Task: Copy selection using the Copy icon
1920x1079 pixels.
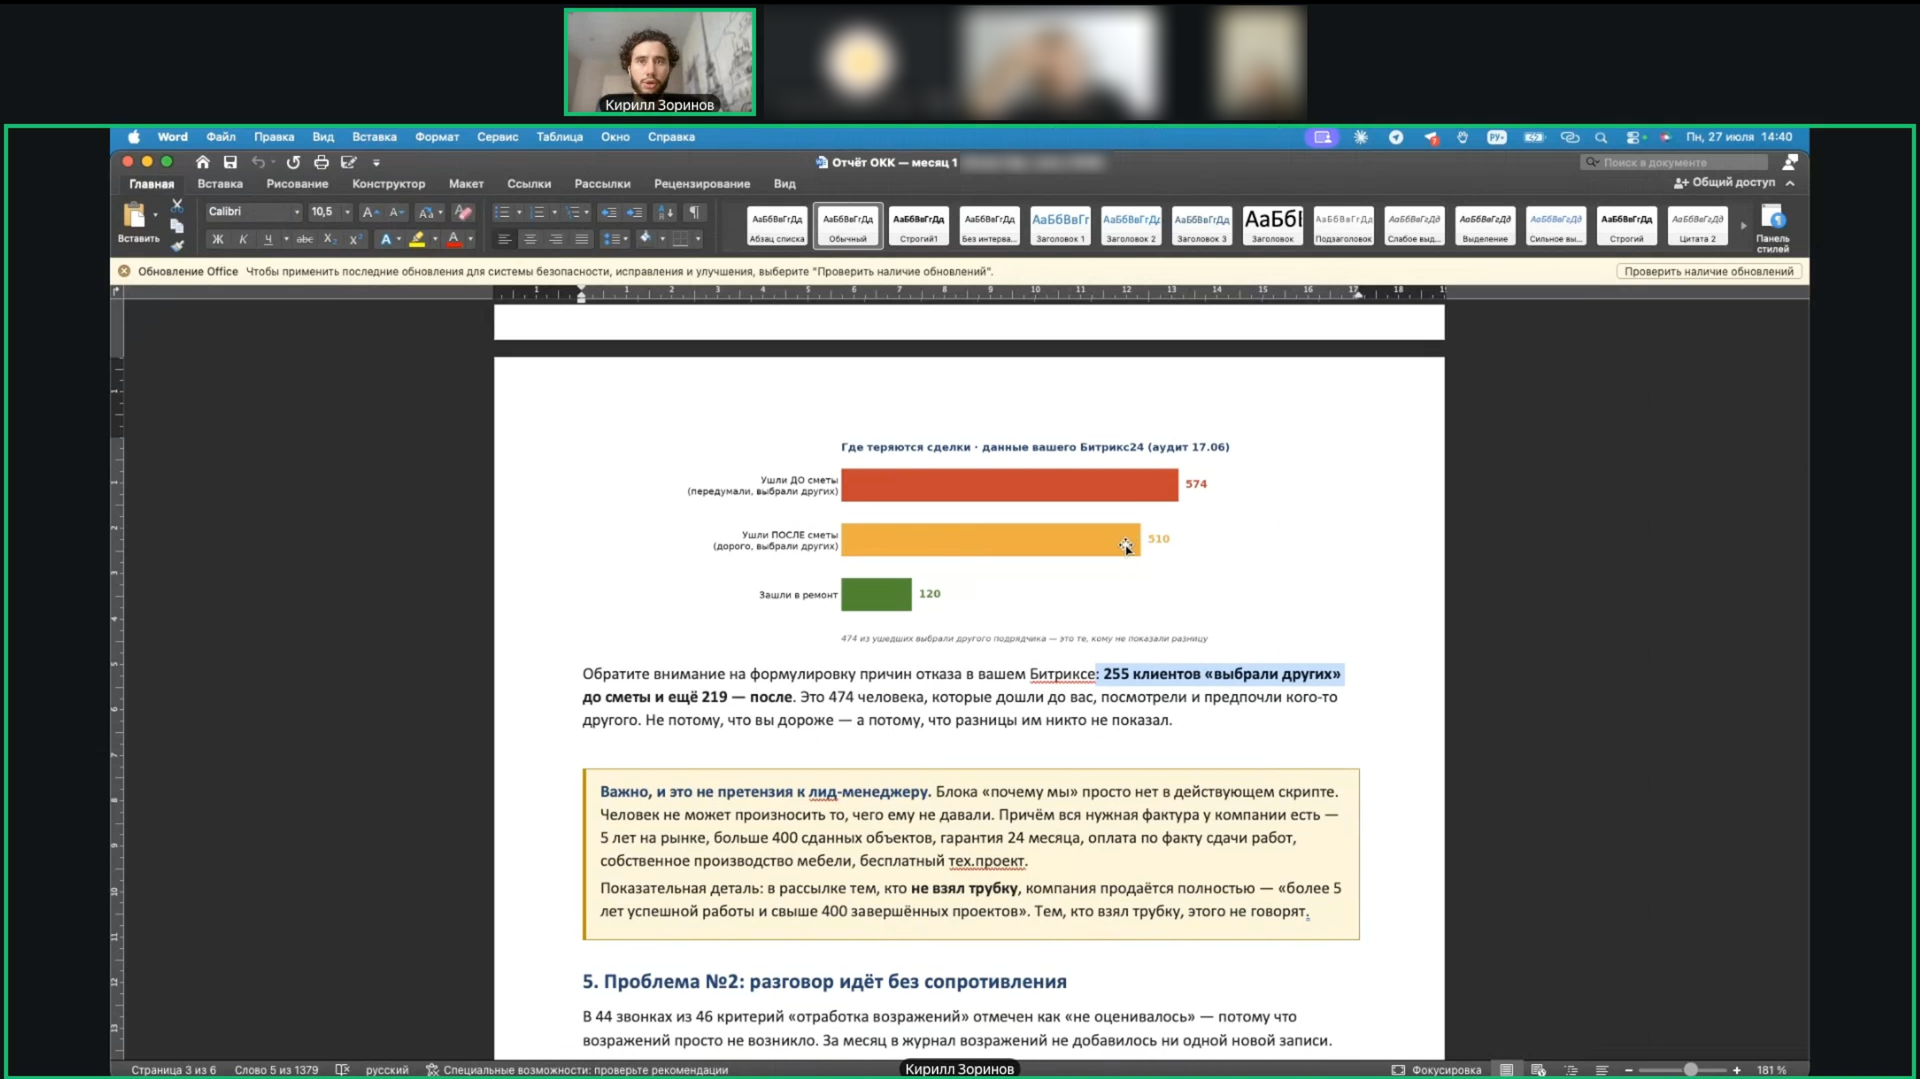Action: click(177, 226)
